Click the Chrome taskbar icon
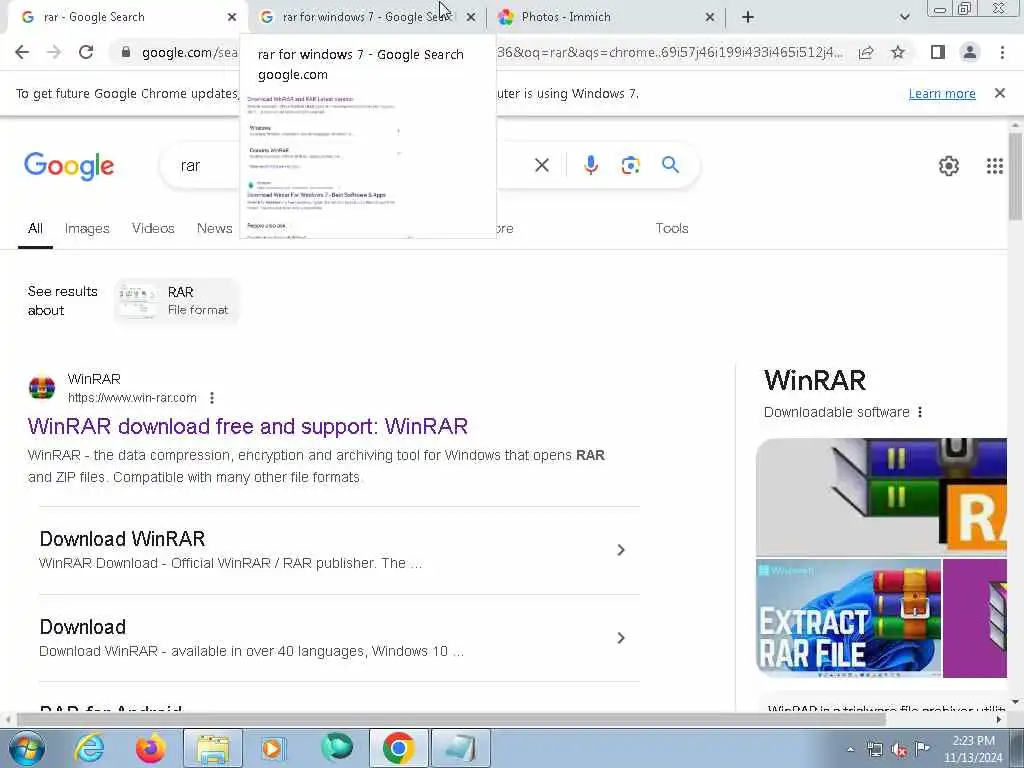 coord(399,748)
